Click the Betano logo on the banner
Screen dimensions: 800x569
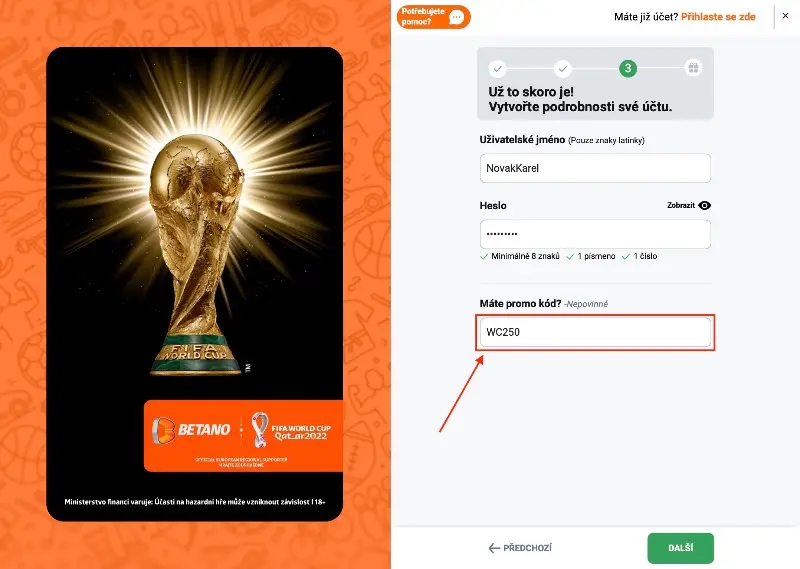coord(191,430)
